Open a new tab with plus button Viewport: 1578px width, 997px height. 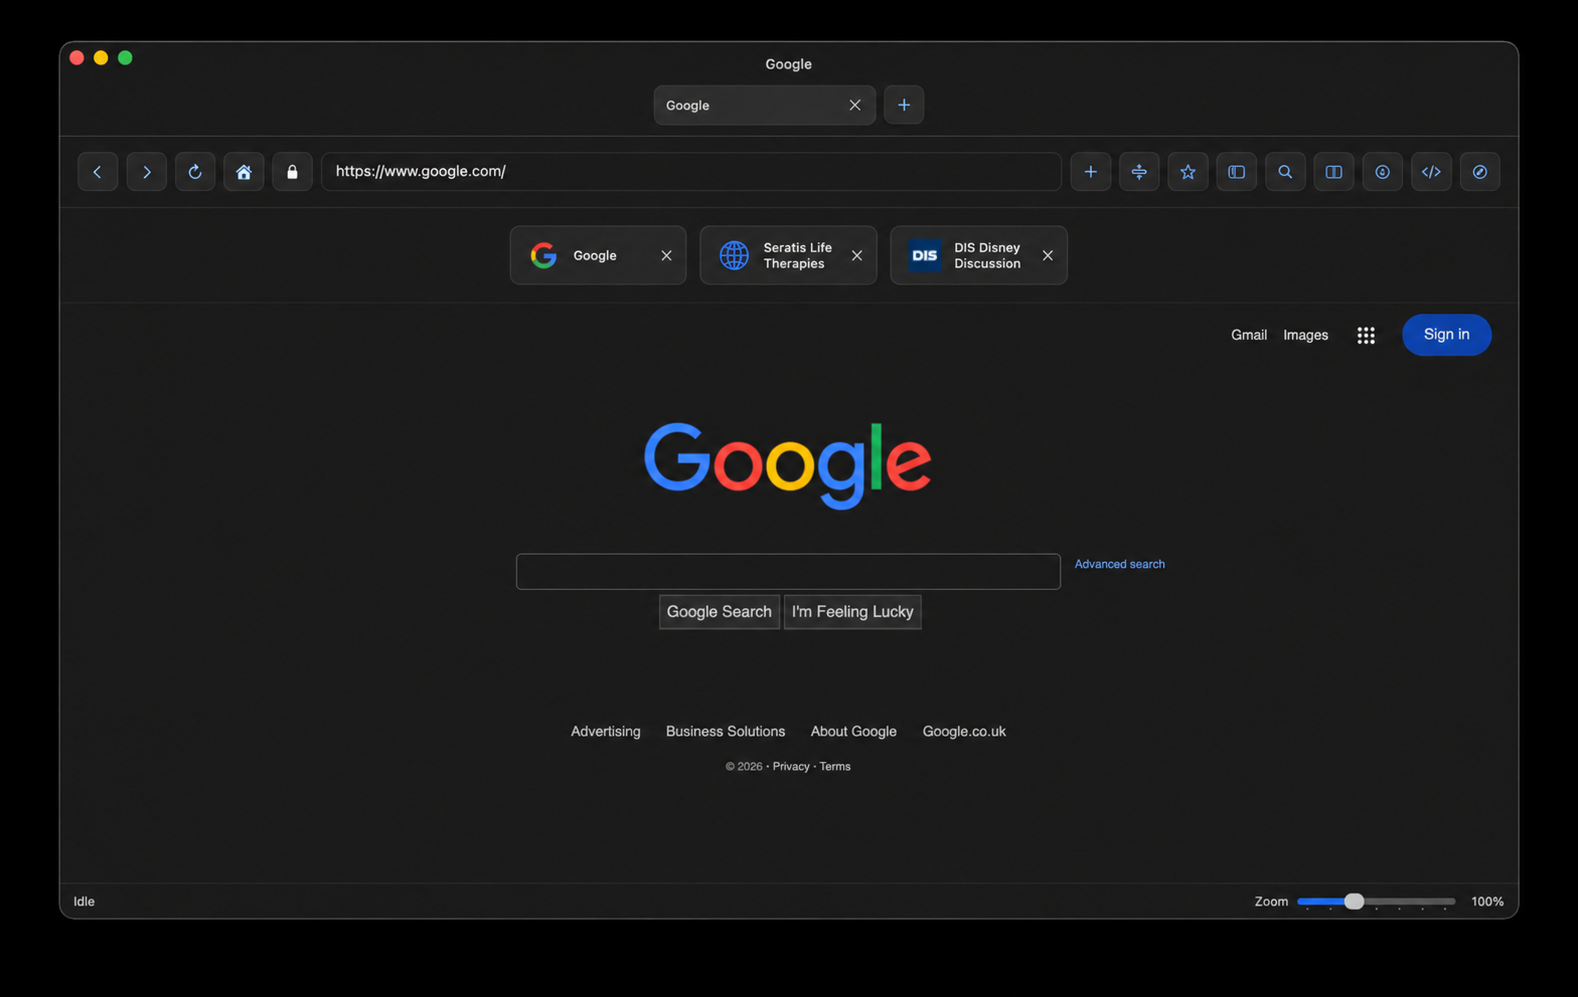coord(904,105)
